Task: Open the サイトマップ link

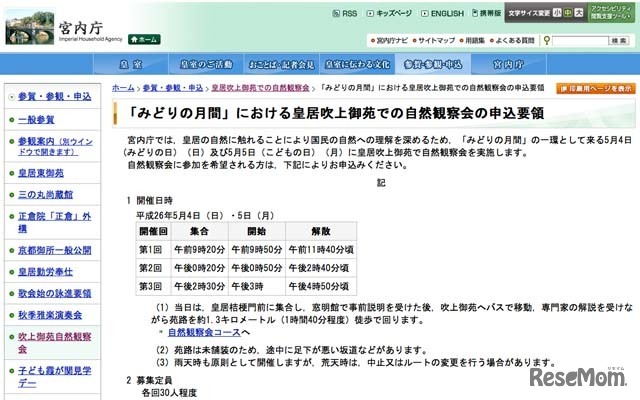Action: [x=434, y=40]
